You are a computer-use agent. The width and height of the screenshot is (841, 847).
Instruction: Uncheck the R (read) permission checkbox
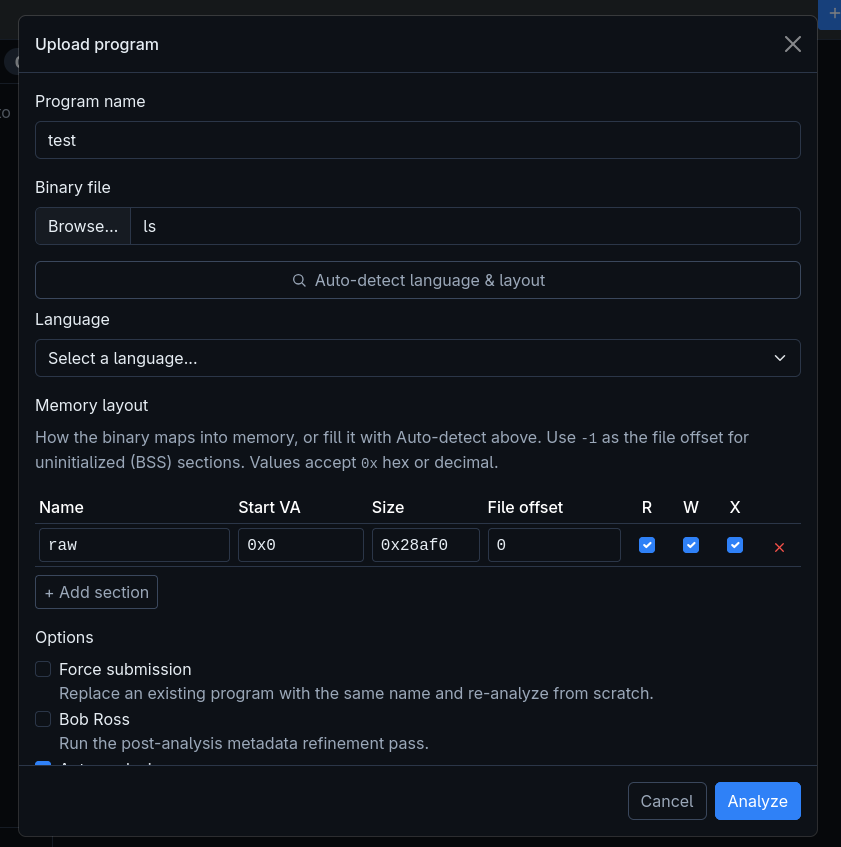tap(647, 545)
